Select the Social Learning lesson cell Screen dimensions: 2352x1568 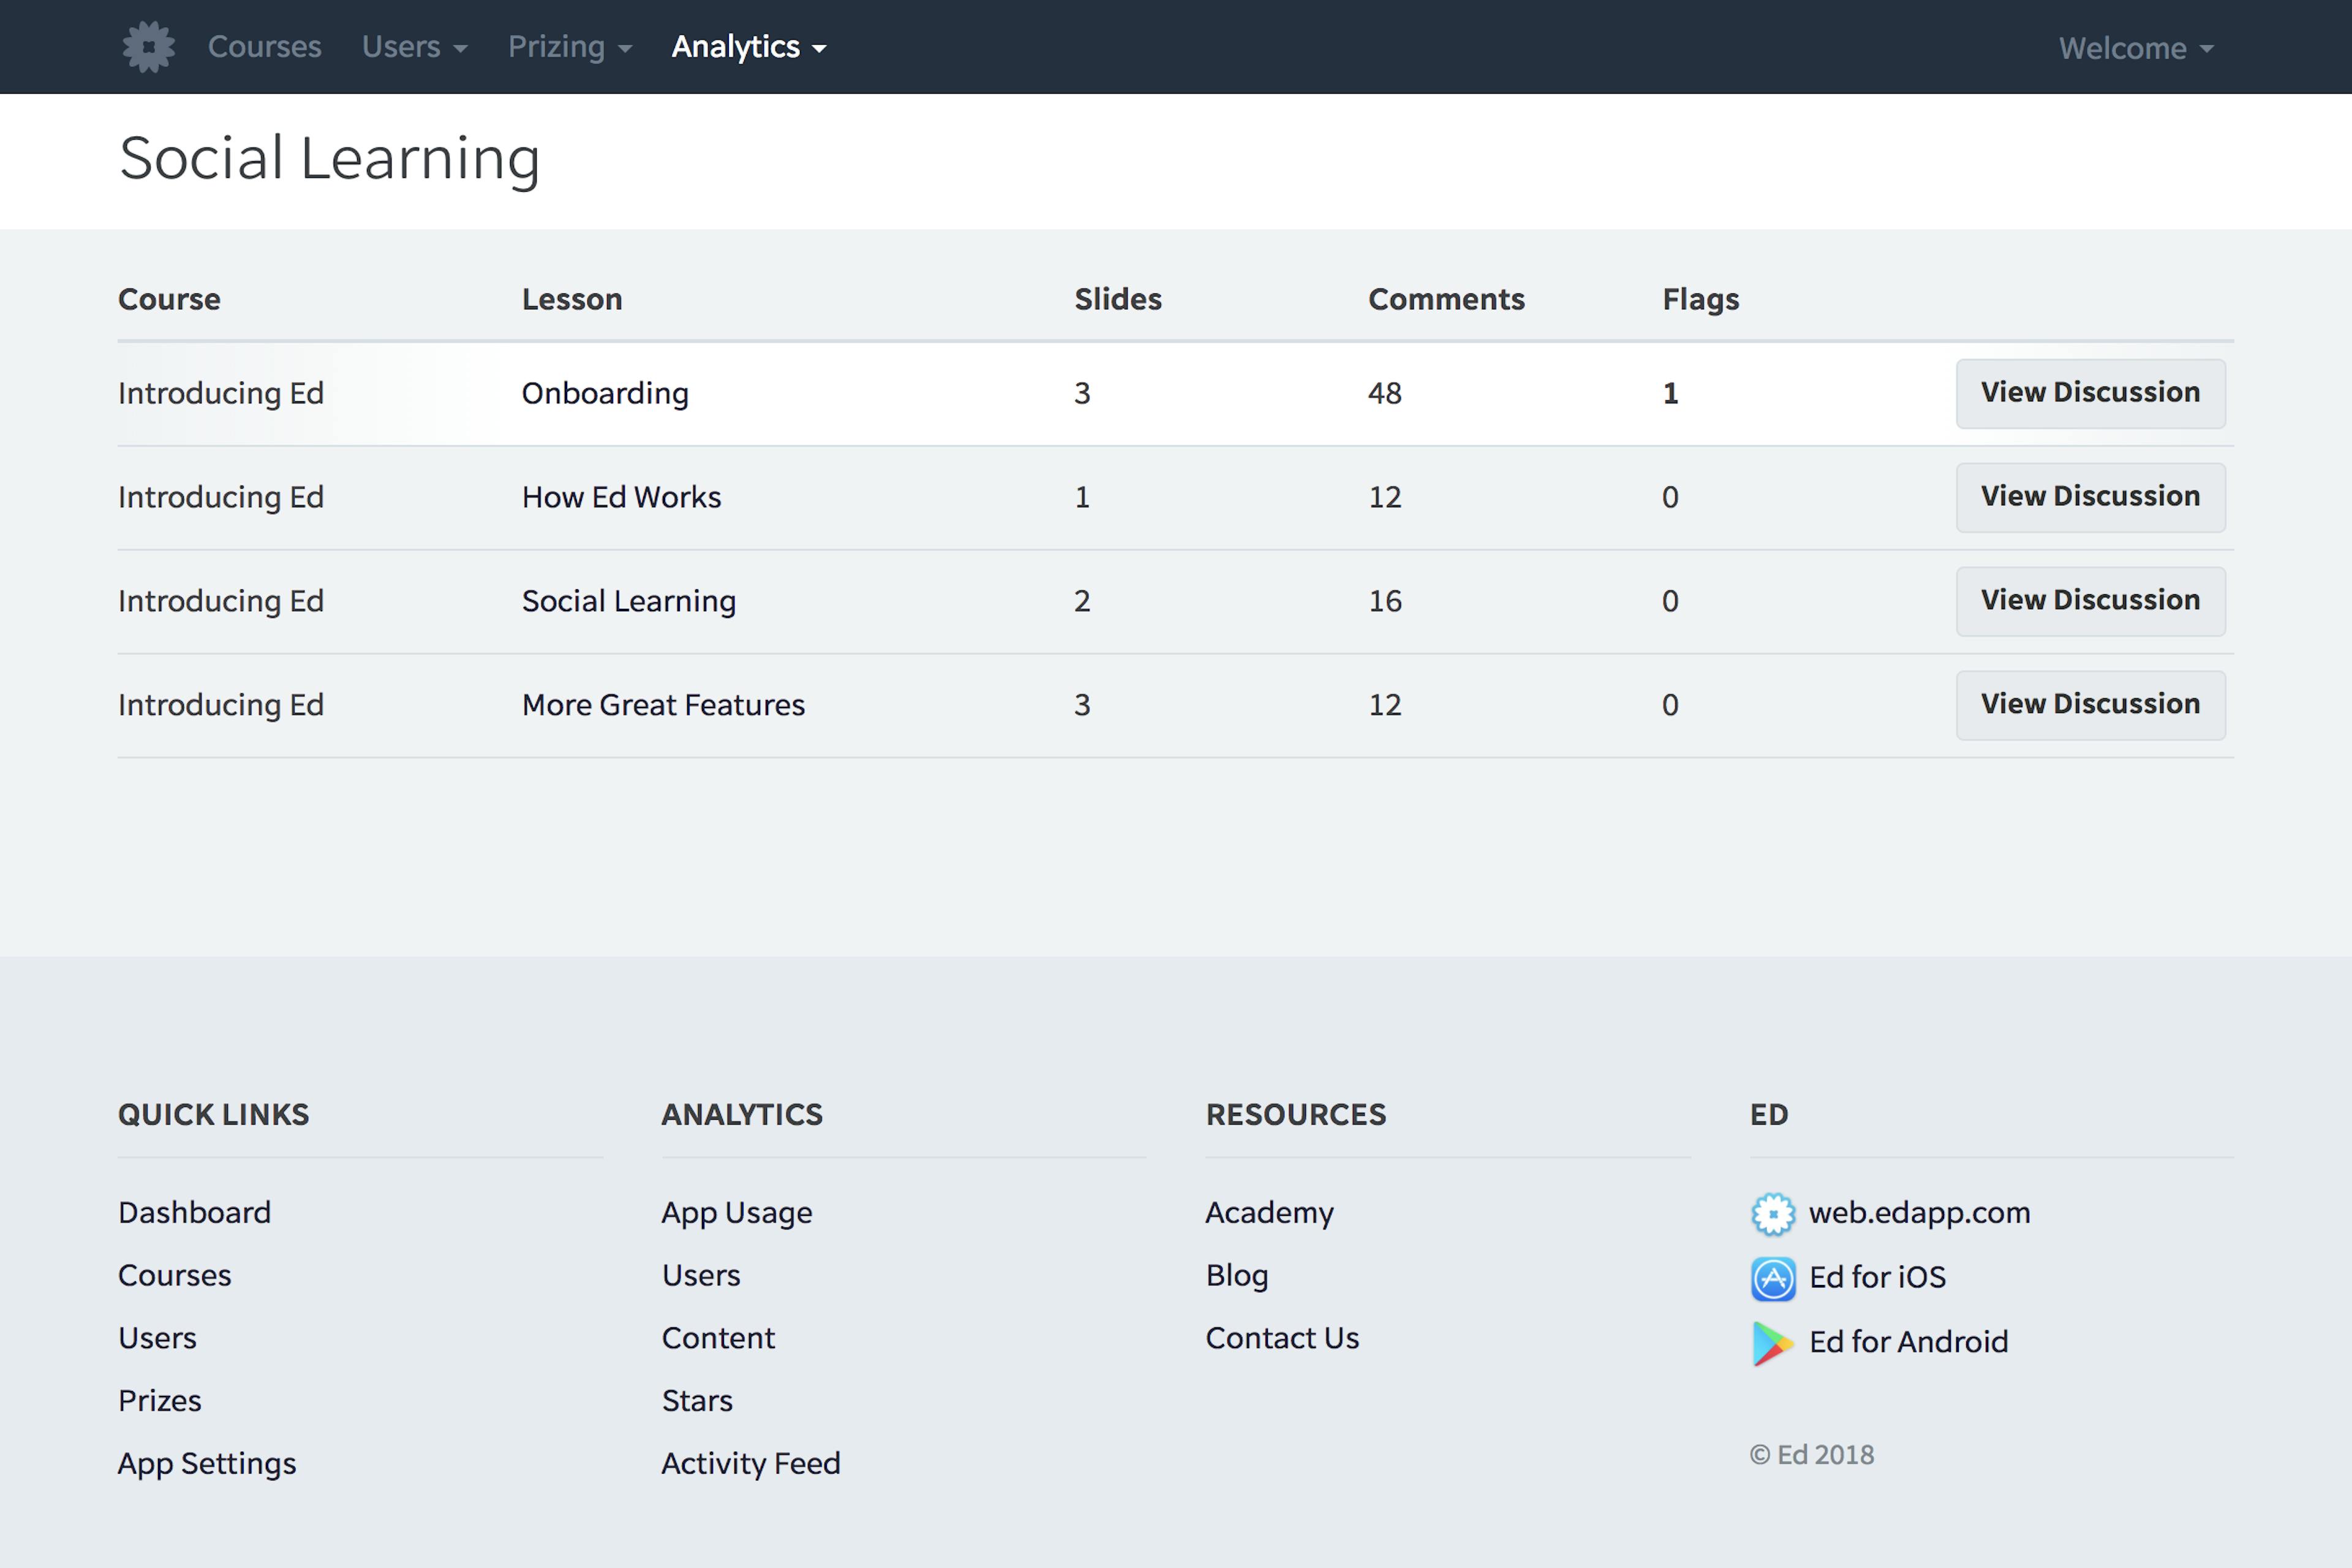[x=629, y=601]
